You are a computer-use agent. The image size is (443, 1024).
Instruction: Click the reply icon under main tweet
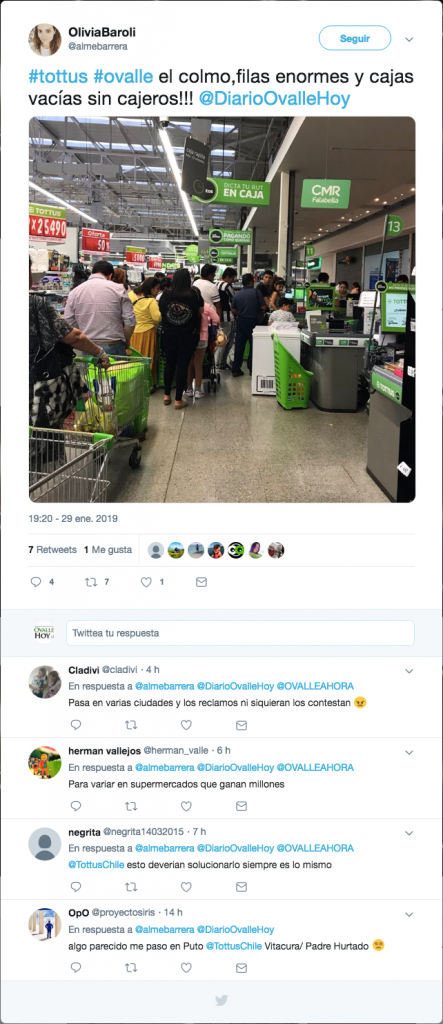(36, 582)
